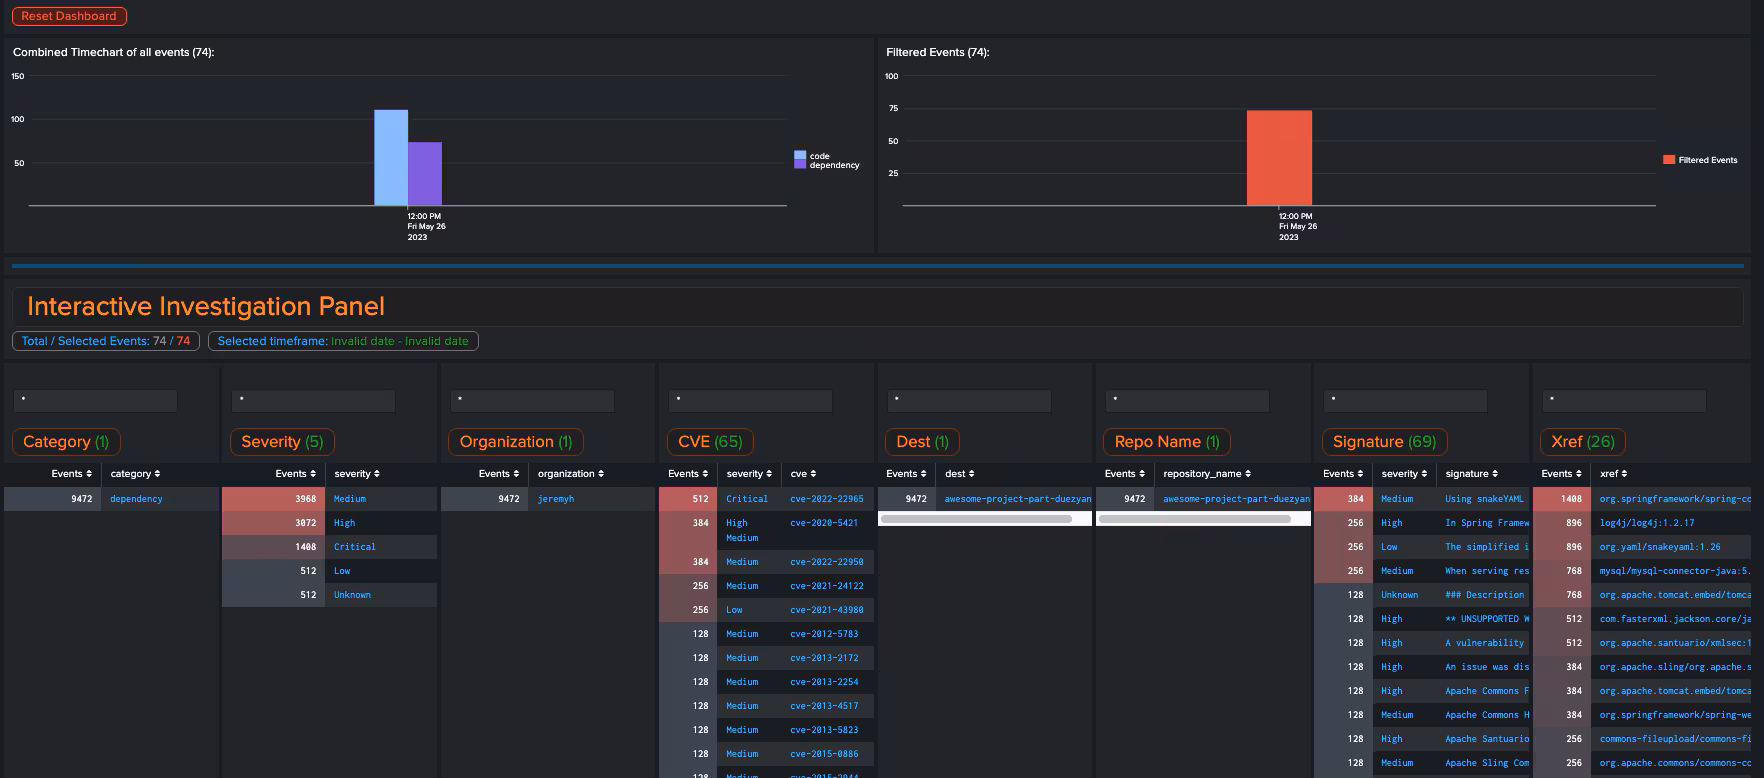Sort Severity table by severity column
1764x778 pixels.
click(x=357, y=474)
